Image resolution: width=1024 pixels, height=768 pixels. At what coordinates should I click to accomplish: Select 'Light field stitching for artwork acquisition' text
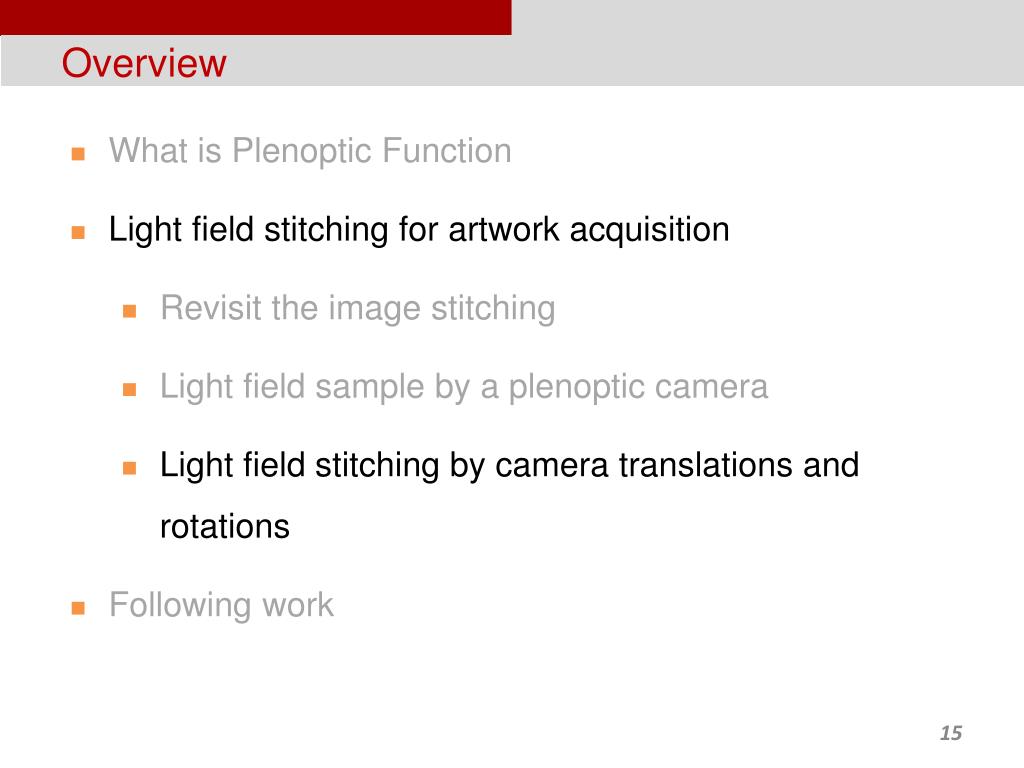point(419,230)
